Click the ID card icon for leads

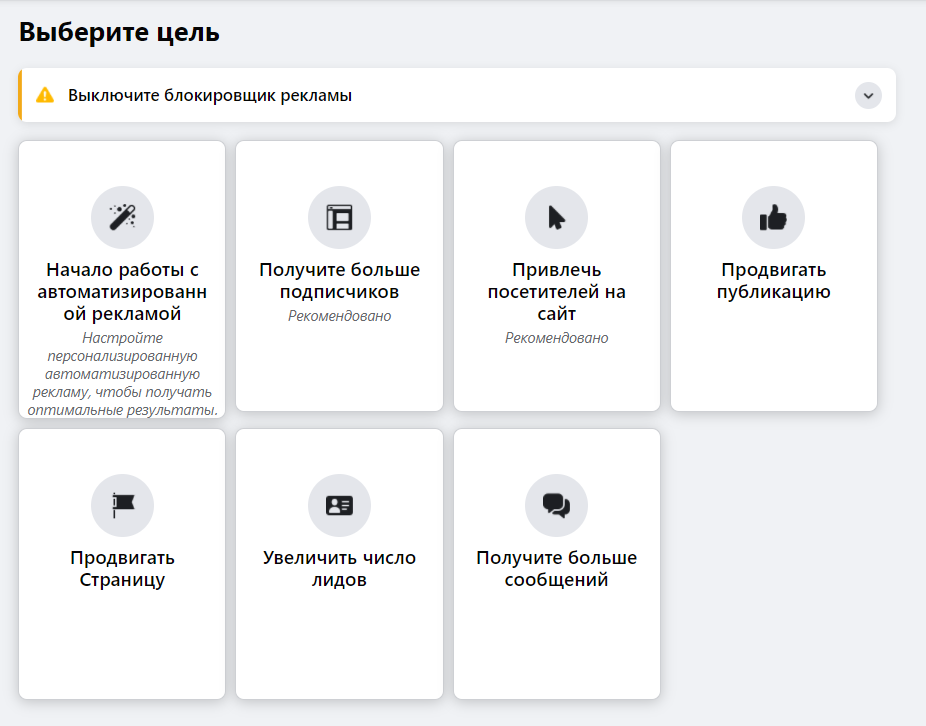339,505
